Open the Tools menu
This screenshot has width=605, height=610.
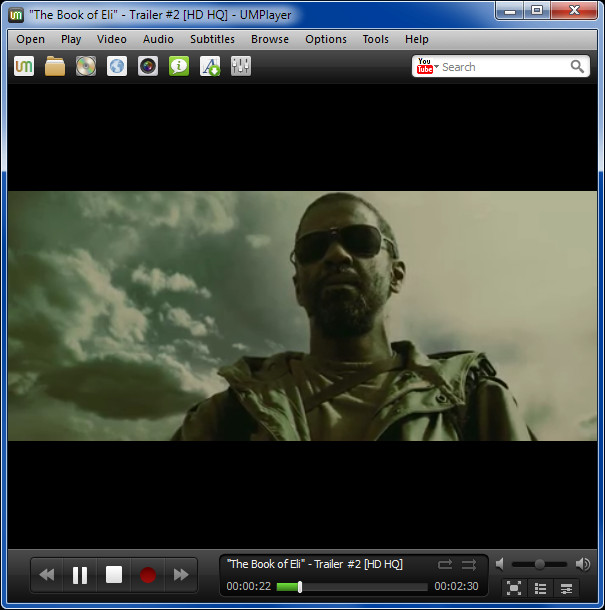[x=376, y=39]
